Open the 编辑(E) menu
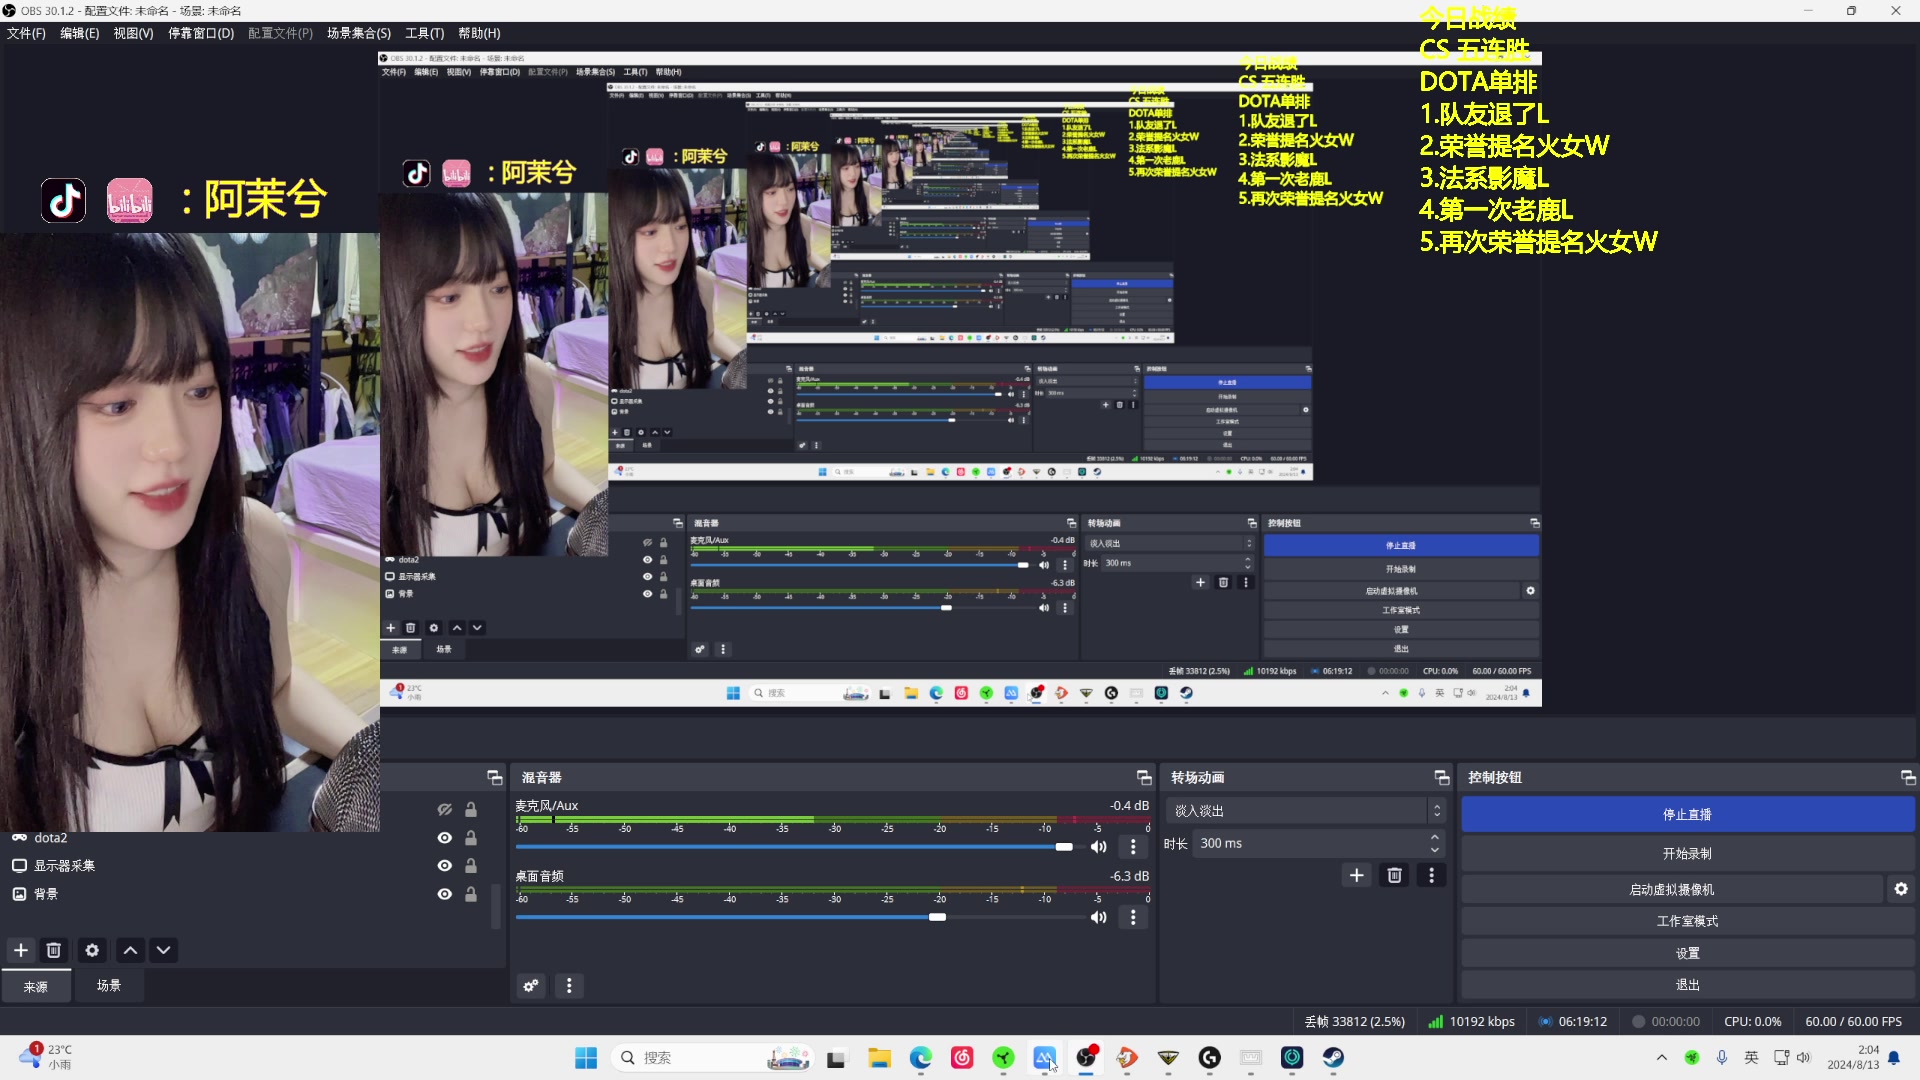1920x1080 pixels. click(79, 33)
